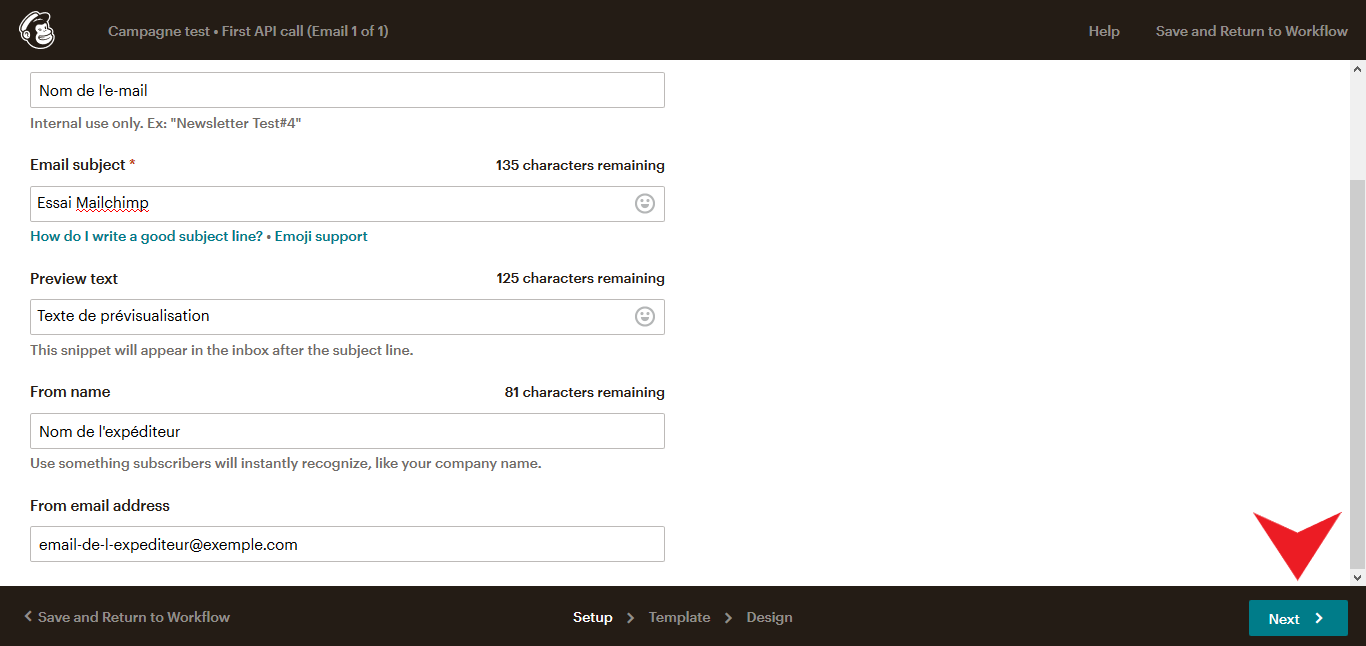
Task: Click the scrollbar up arrow
Action: [1358, 67]
